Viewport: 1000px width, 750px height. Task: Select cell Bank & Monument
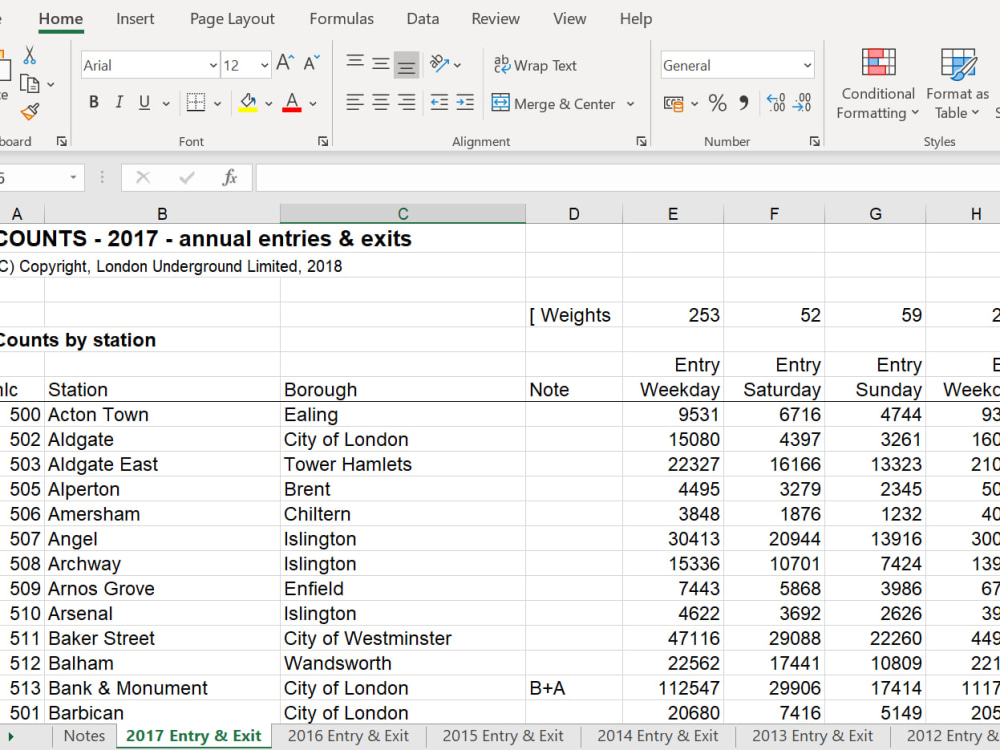click(162, 688)
